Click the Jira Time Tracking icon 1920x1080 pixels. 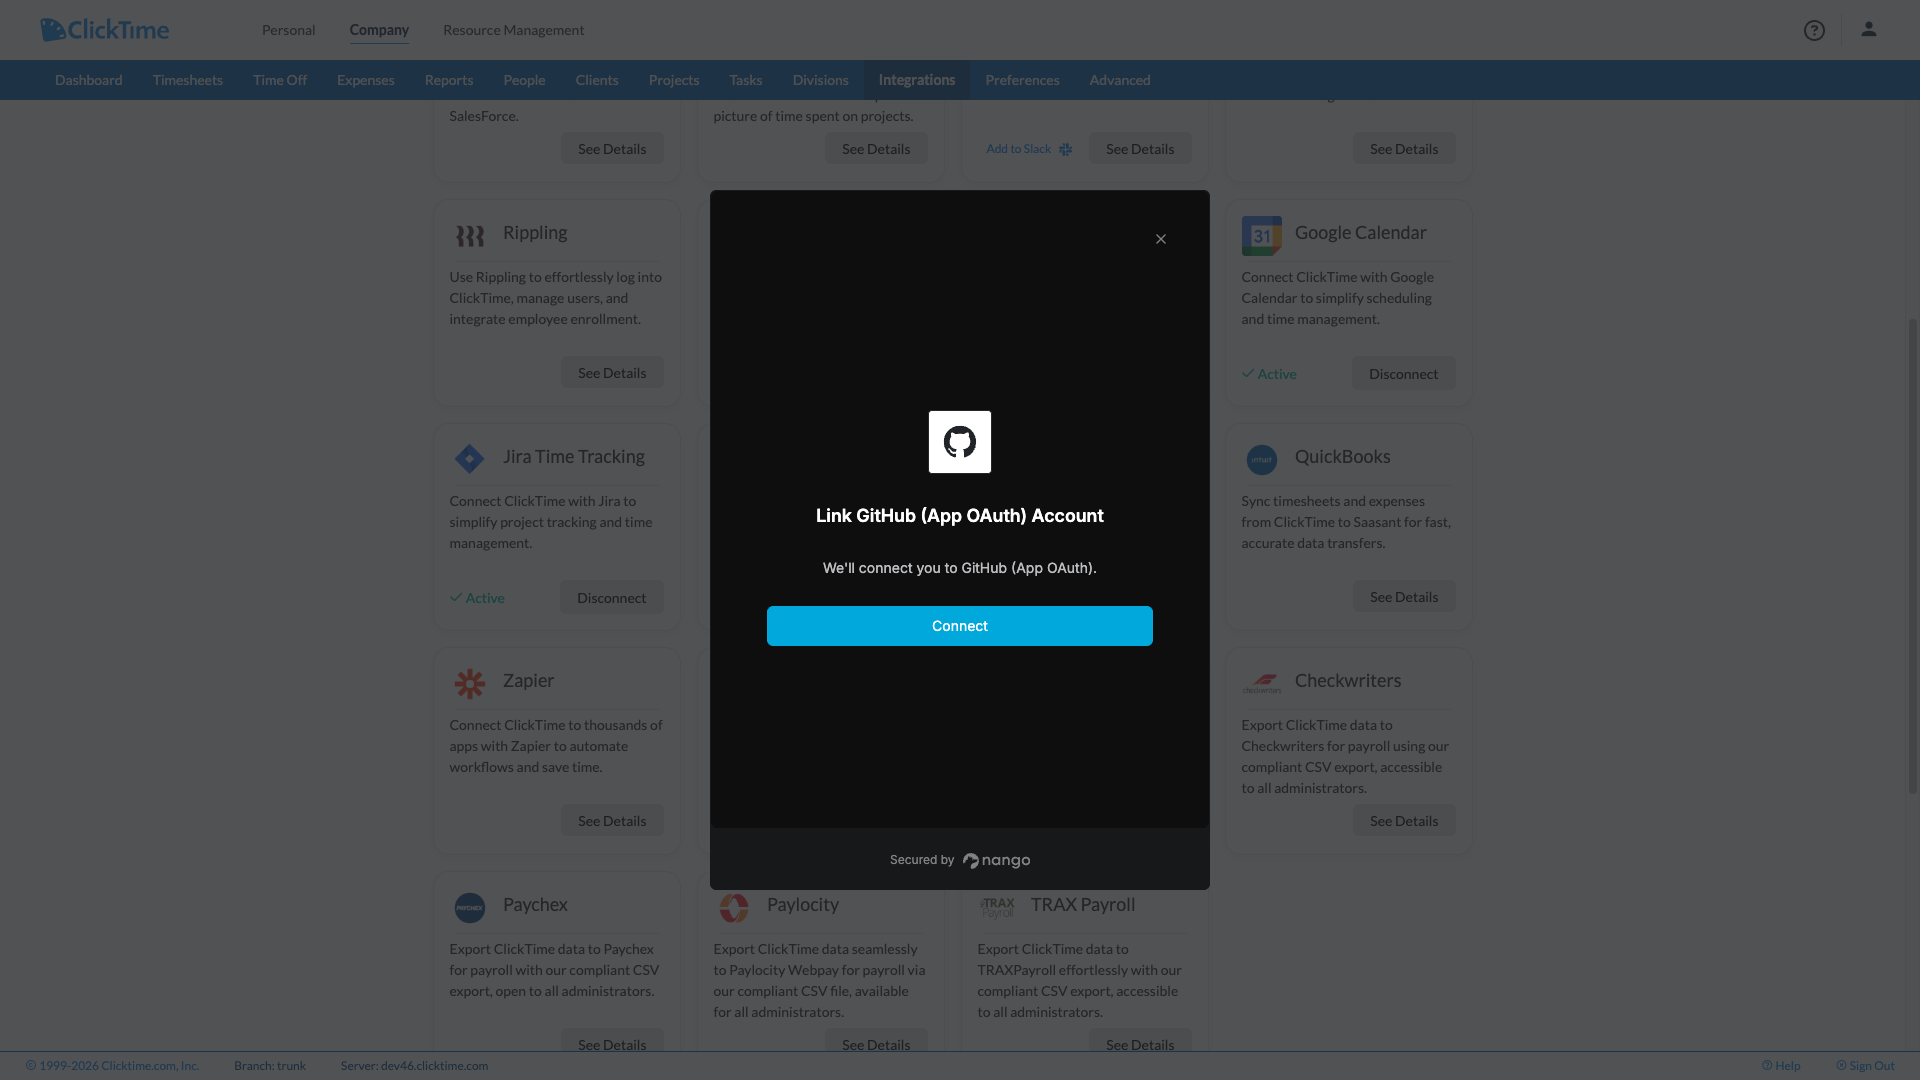coord(469,459)
